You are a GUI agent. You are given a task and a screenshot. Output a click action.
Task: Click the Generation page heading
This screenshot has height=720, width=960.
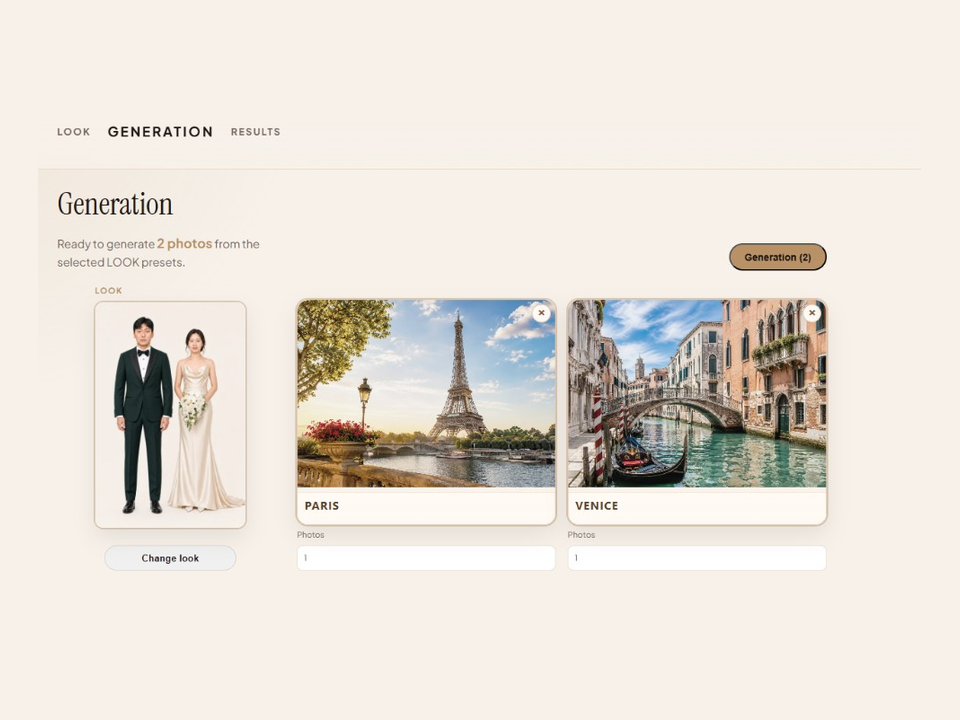(x=115, y=204)
